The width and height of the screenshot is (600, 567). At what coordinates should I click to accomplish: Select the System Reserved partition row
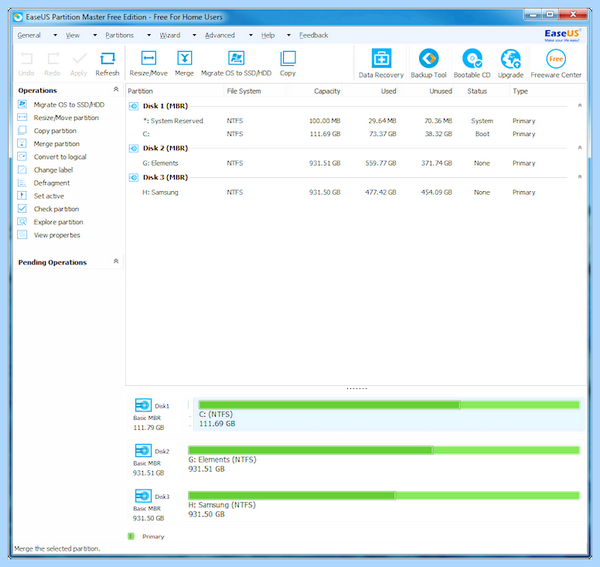tap(355, 121)
